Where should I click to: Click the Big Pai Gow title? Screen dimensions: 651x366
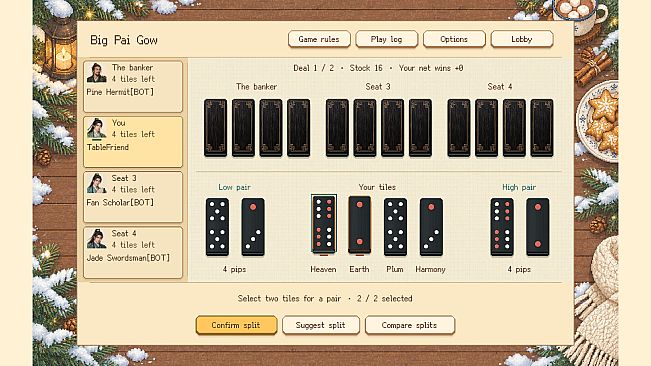click(x=124, y=40)
